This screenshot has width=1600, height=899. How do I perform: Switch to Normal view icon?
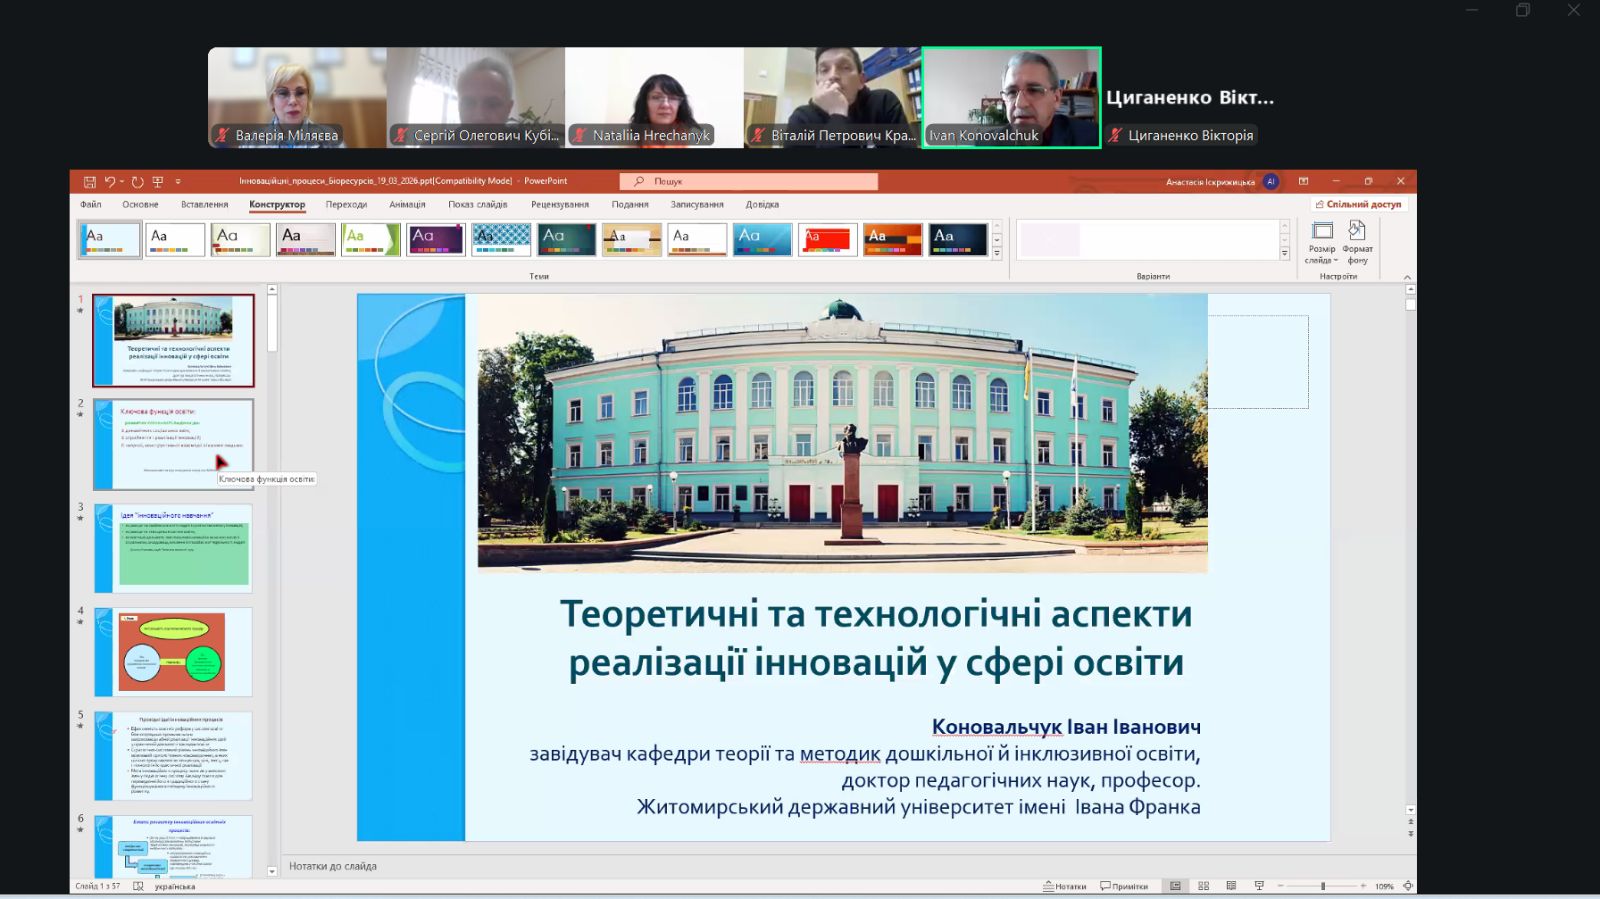[x=1176, y=886]
